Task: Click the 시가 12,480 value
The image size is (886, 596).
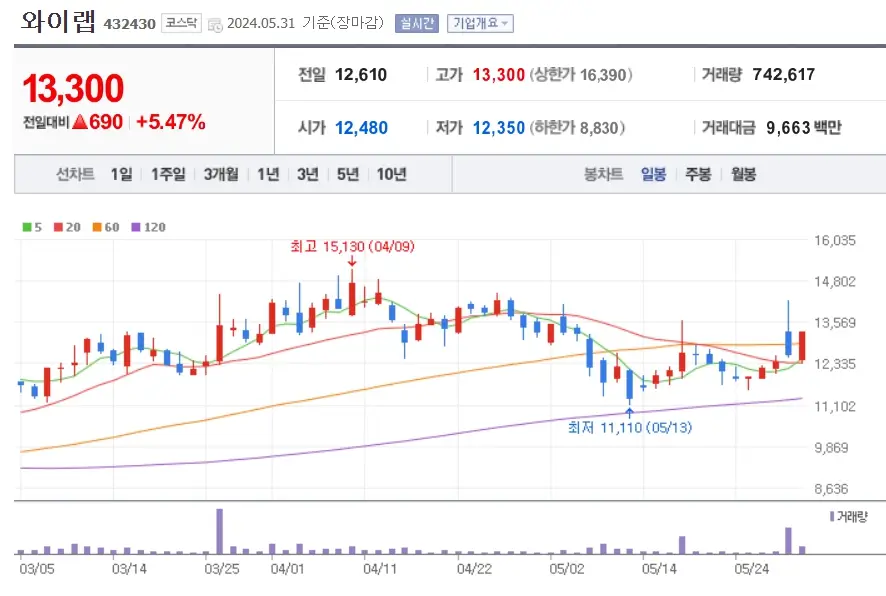Action: (x=361, y=128)
